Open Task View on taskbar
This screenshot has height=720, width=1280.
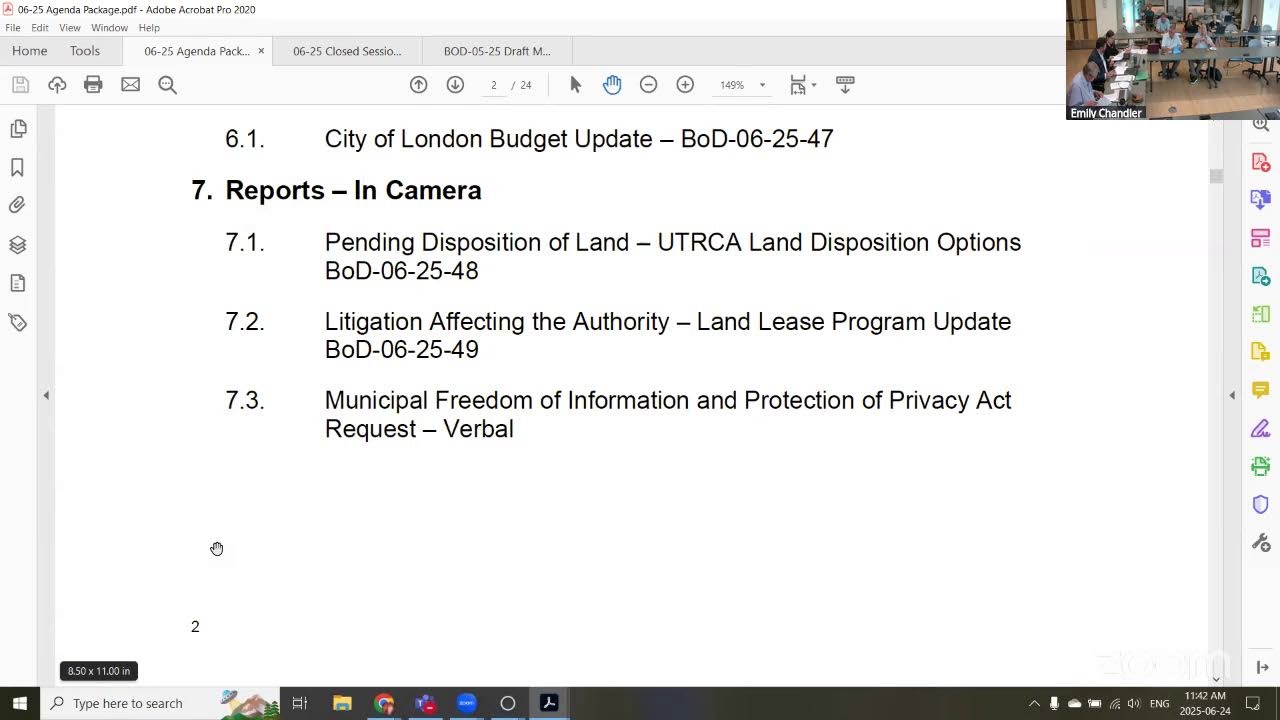tap(300, 703)
